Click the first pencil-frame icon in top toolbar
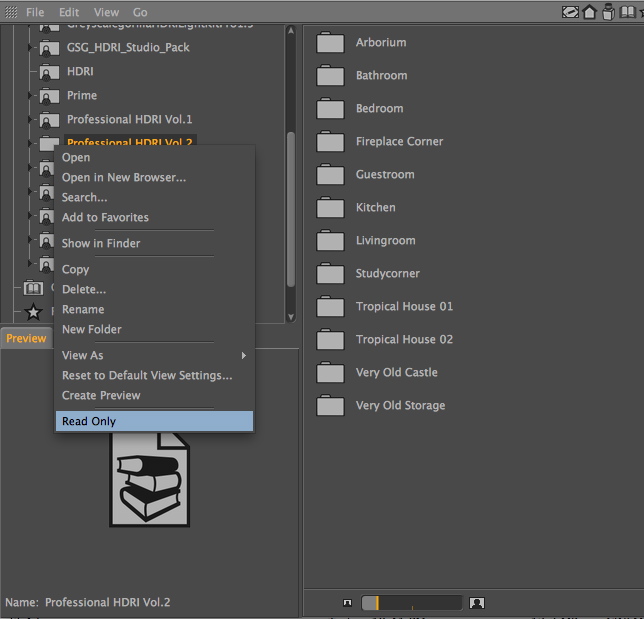Viewport: 644px width, 619px height. 570,12
